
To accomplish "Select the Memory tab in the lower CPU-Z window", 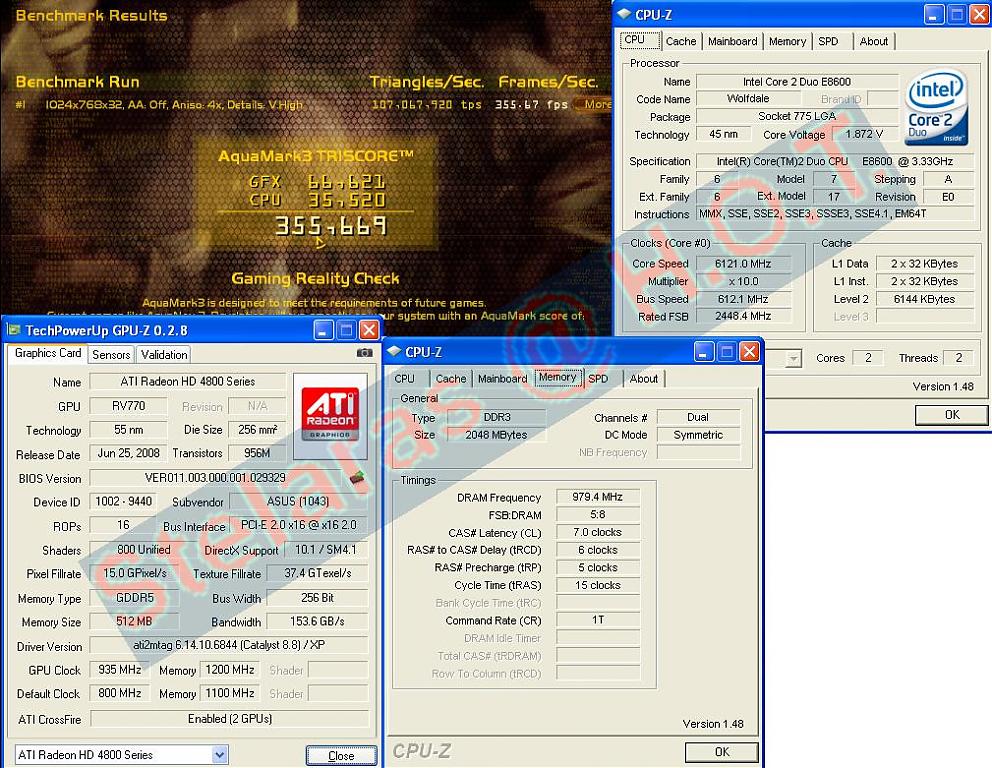I will coord(557,378).
